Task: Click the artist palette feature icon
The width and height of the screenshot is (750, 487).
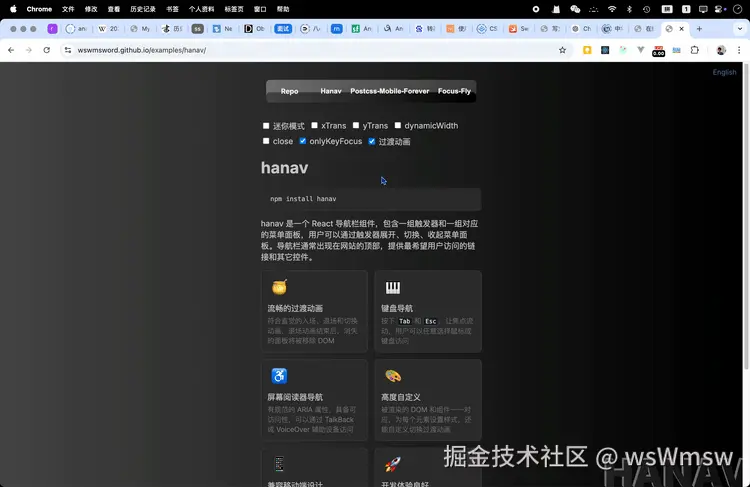Action: click(393, 376)
